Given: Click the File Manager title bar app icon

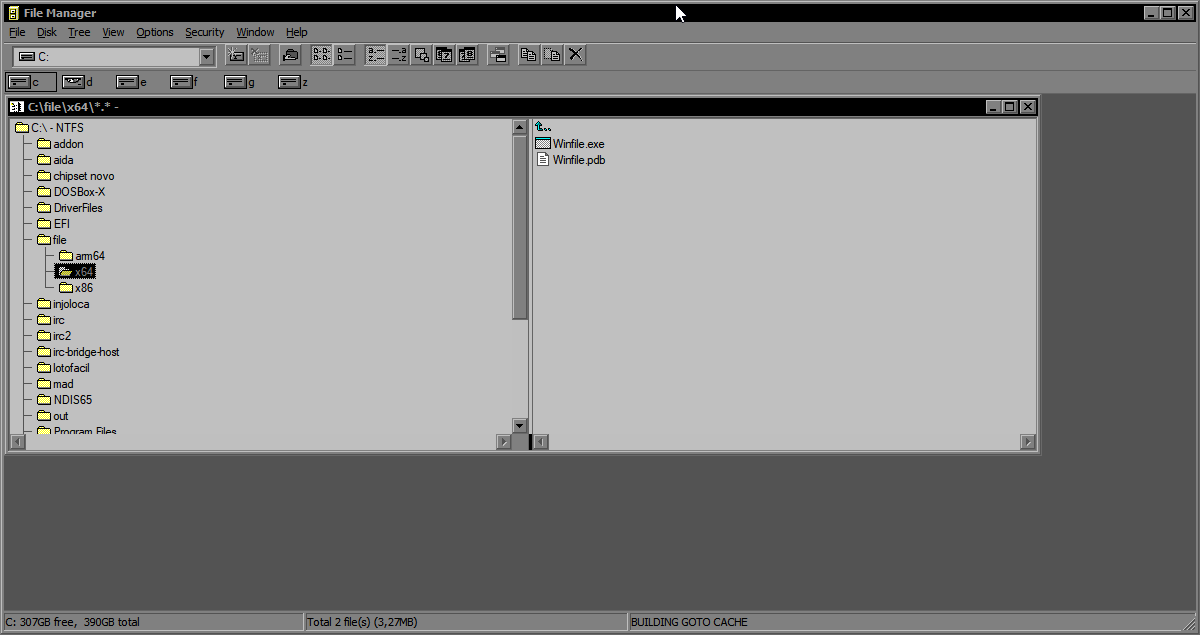Looking at the screenshot, I should (x=13, y=12).
